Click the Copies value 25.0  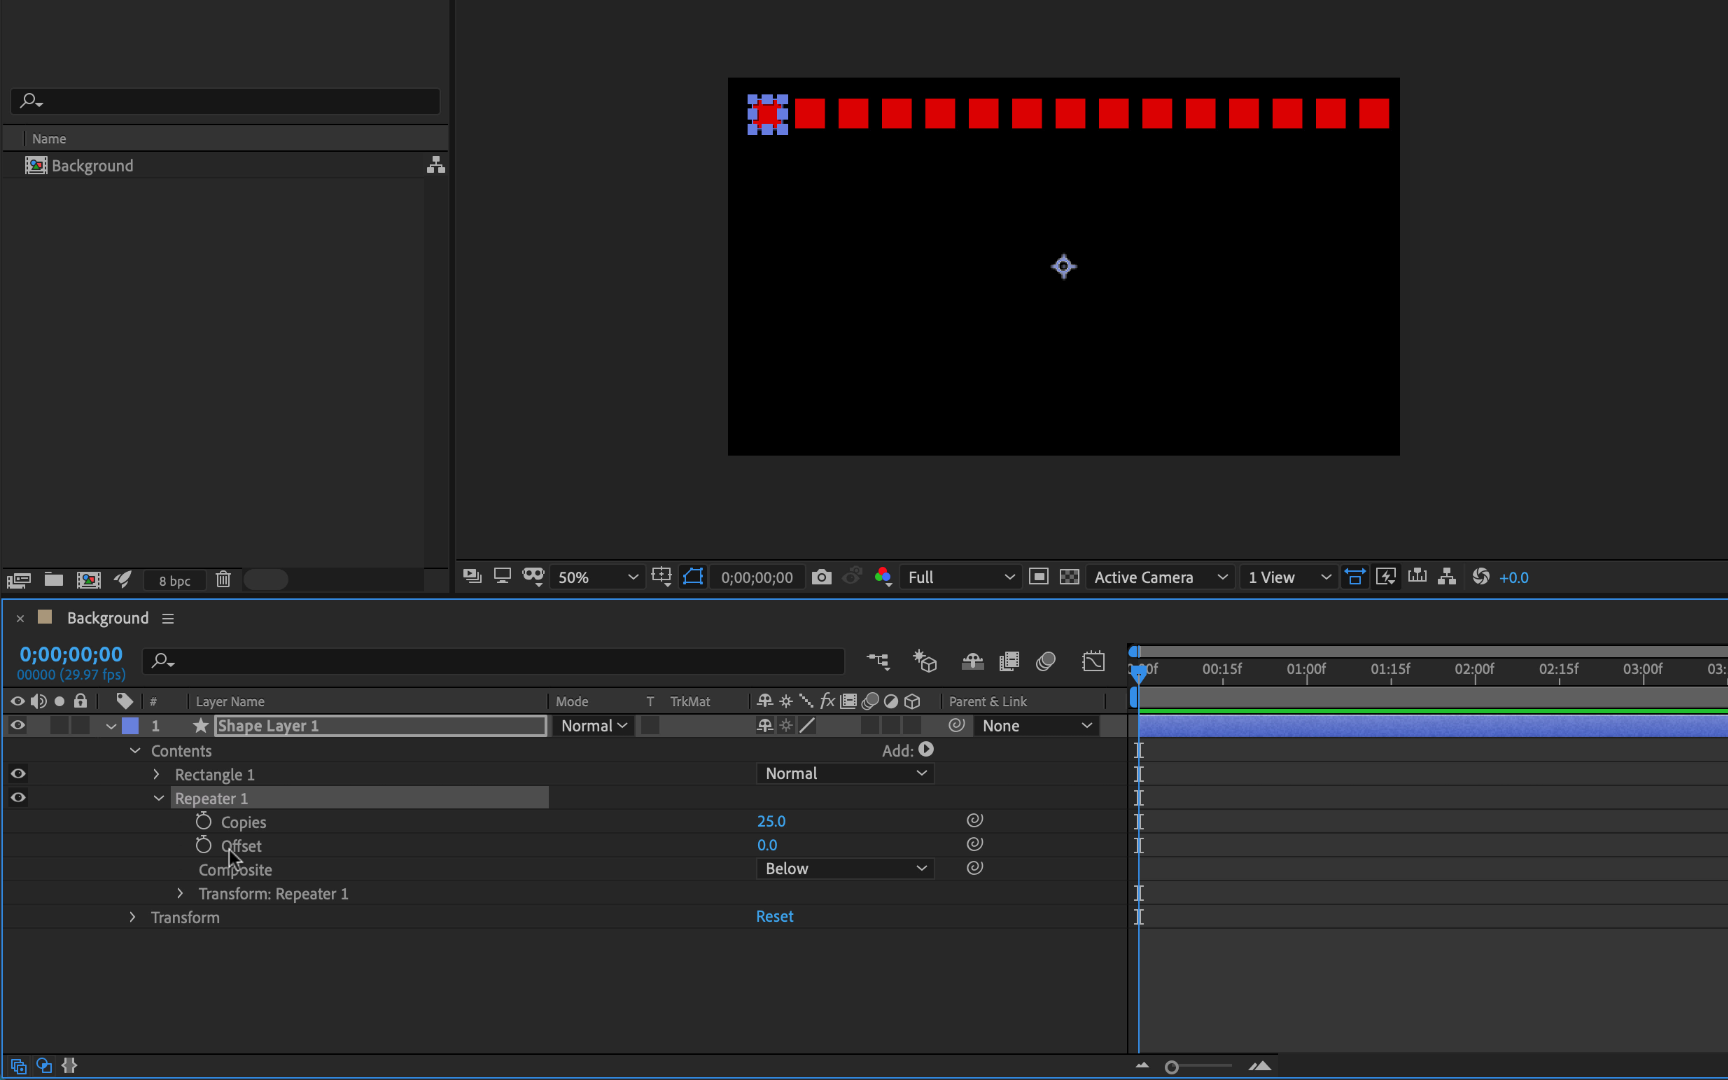point(771,821)
